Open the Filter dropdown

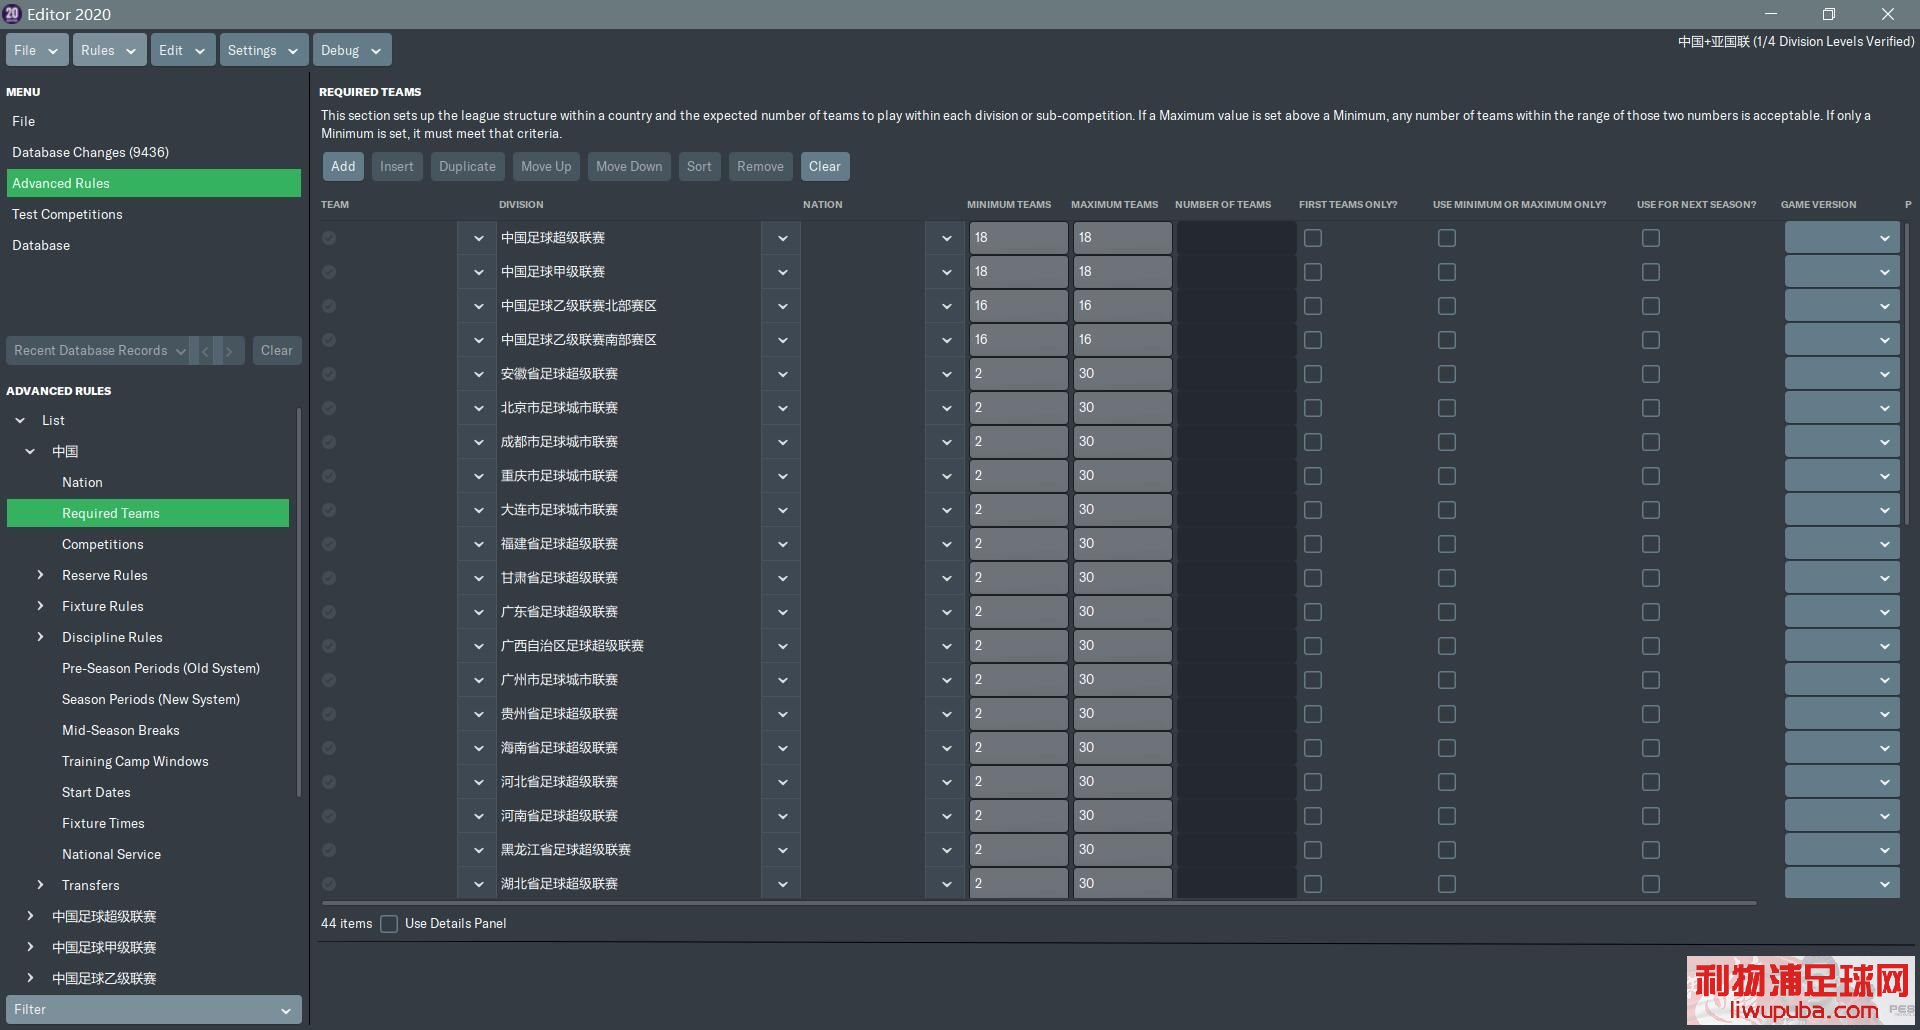[153, 1010]
